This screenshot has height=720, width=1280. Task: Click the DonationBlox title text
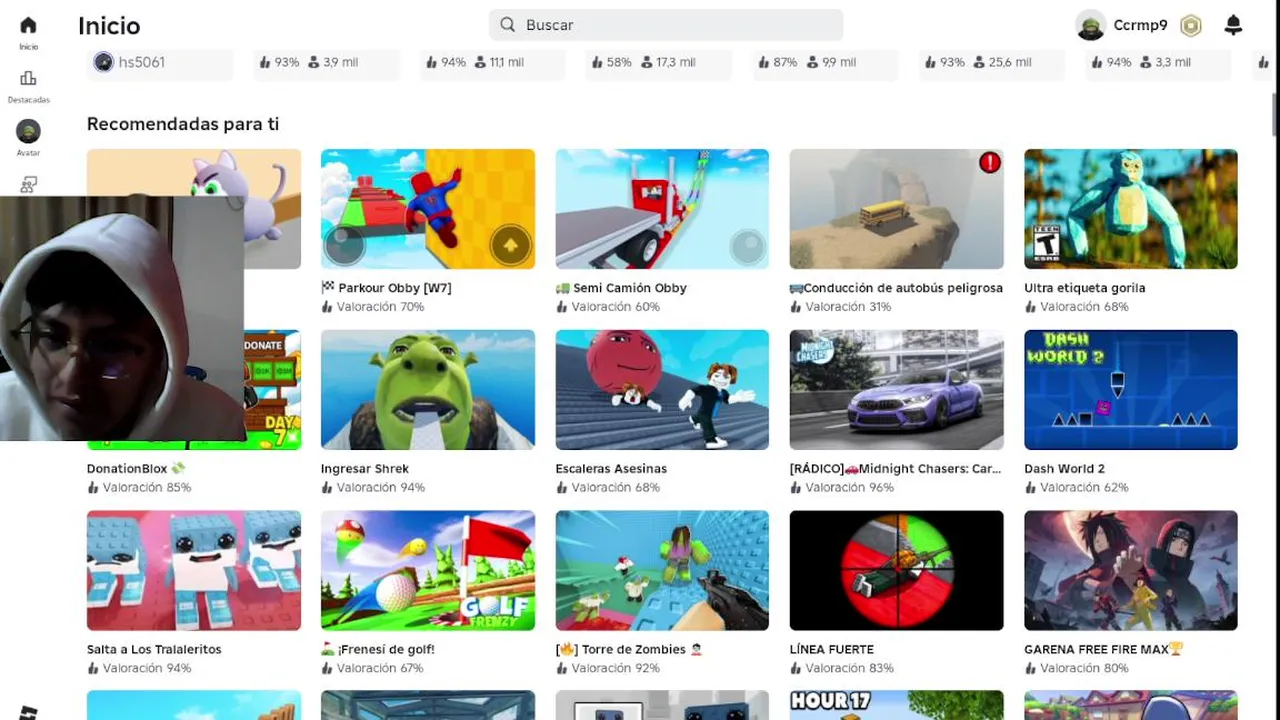(136, 469)
